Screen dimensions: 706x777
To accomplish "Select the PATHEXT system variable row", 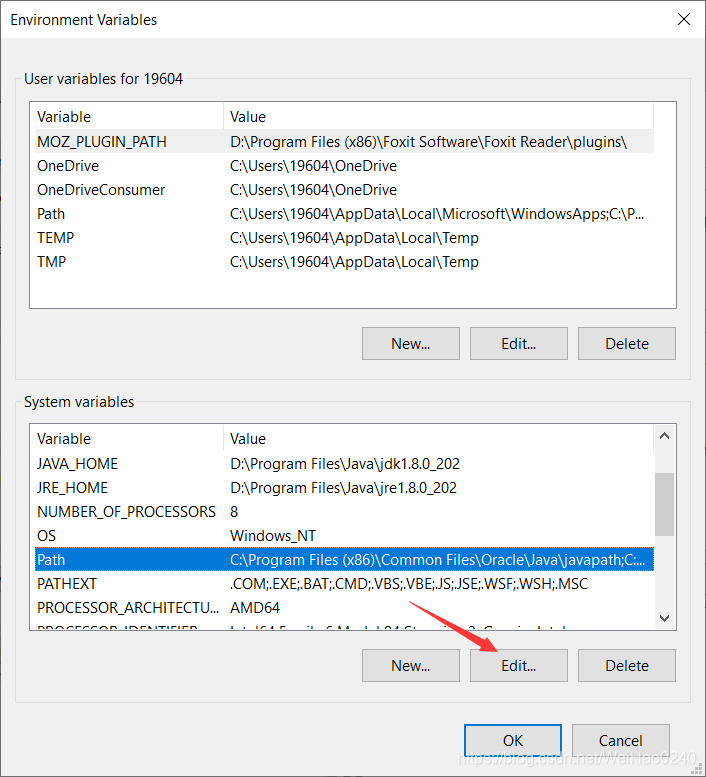I will [x=67, y=584].
